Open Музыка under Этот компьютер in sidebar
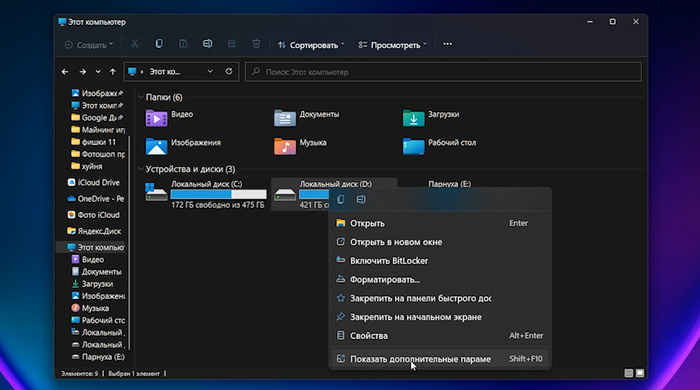The image size is (700, 390). click(x=90, y=308)
